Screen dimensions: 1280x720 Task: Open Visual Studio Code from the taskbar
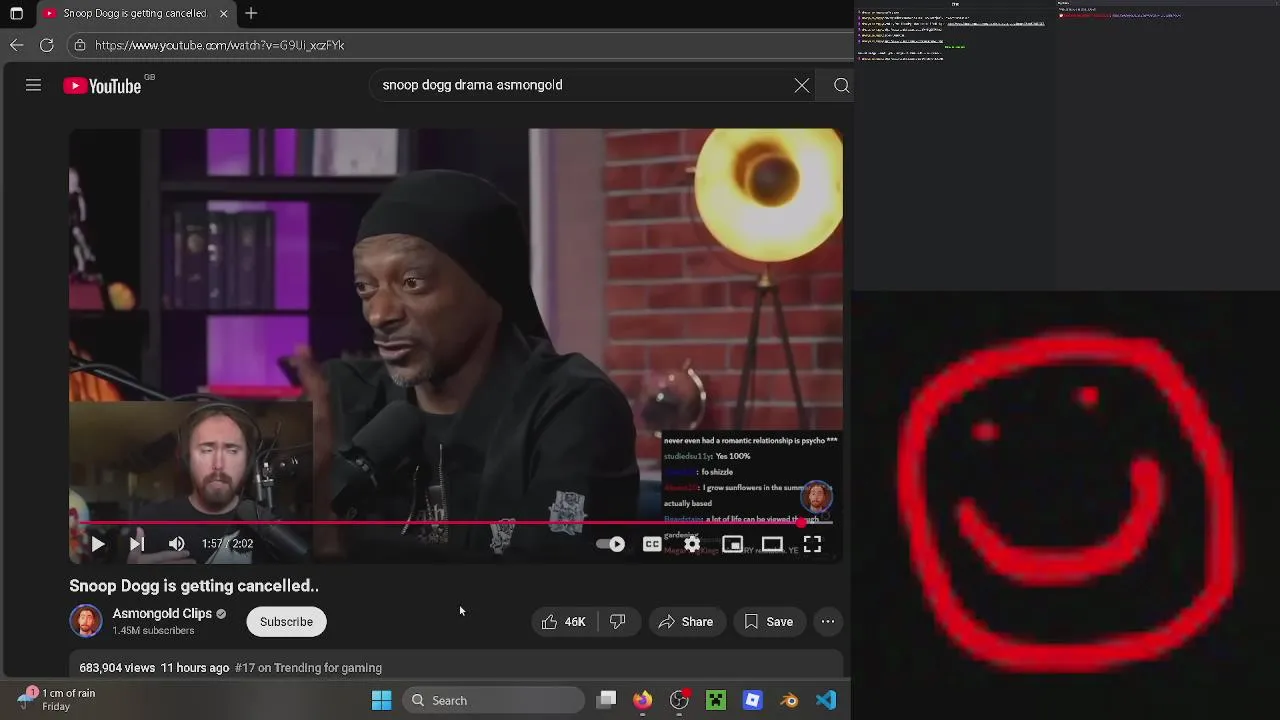pos(826,700)
